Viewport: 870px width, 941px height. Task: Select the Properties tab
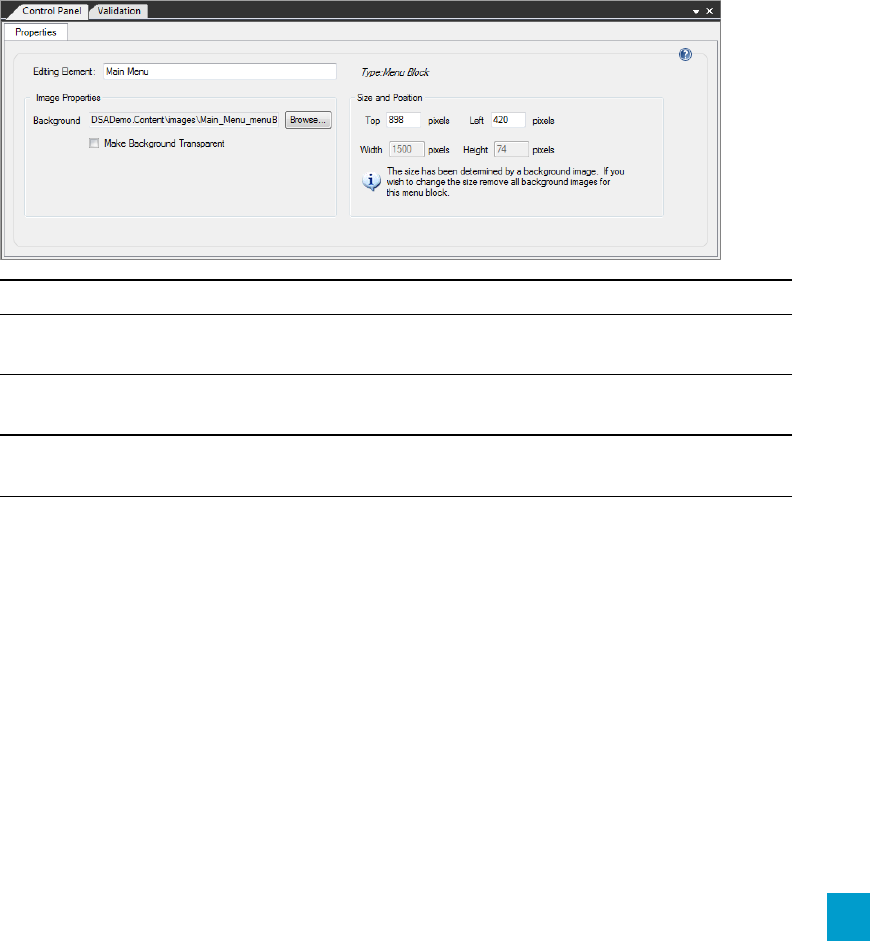(x=35, y=32)
